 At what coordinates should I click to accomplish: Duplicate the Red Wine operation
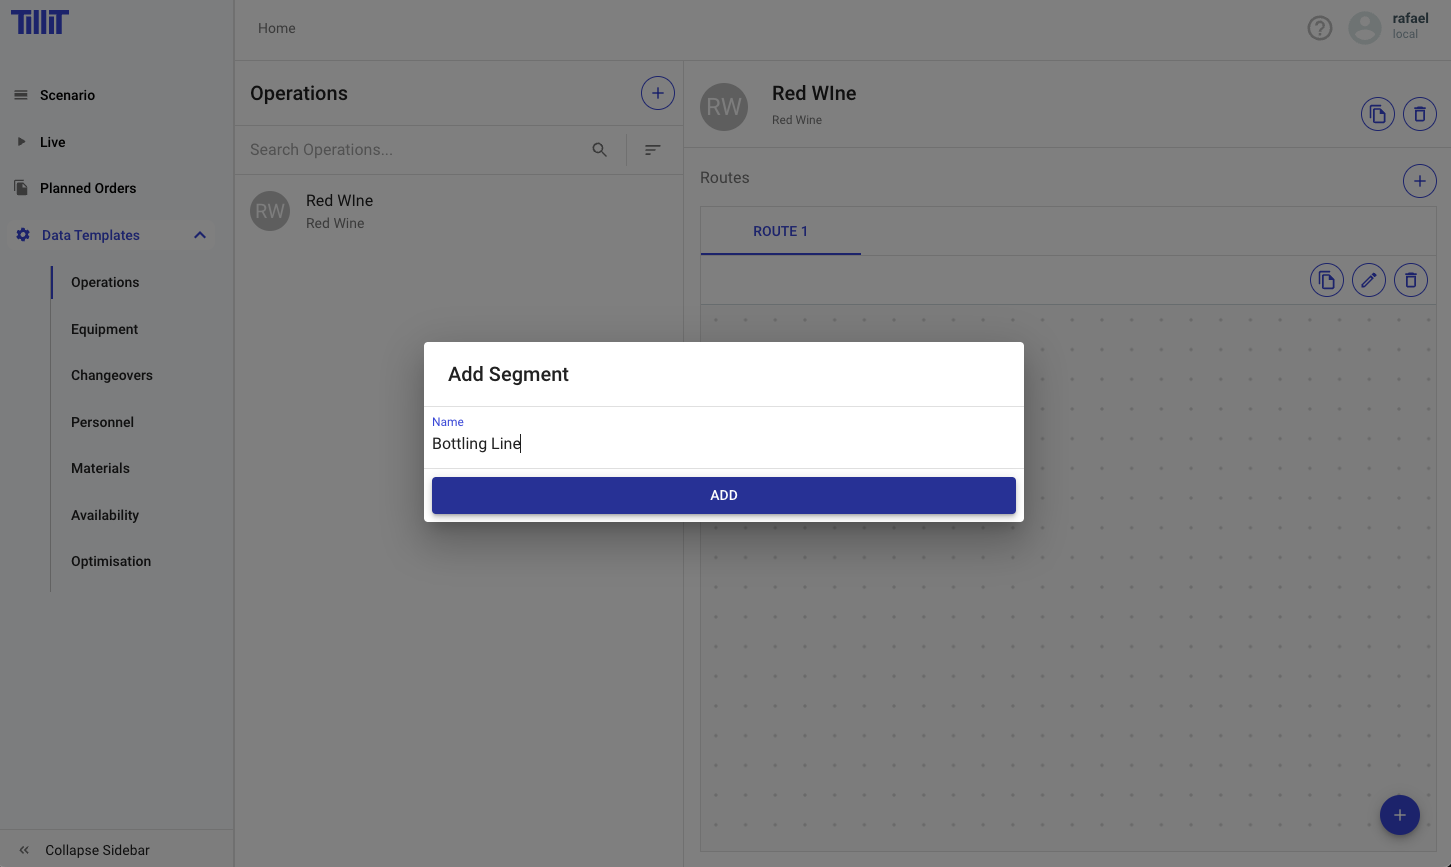pos(1377,114)
